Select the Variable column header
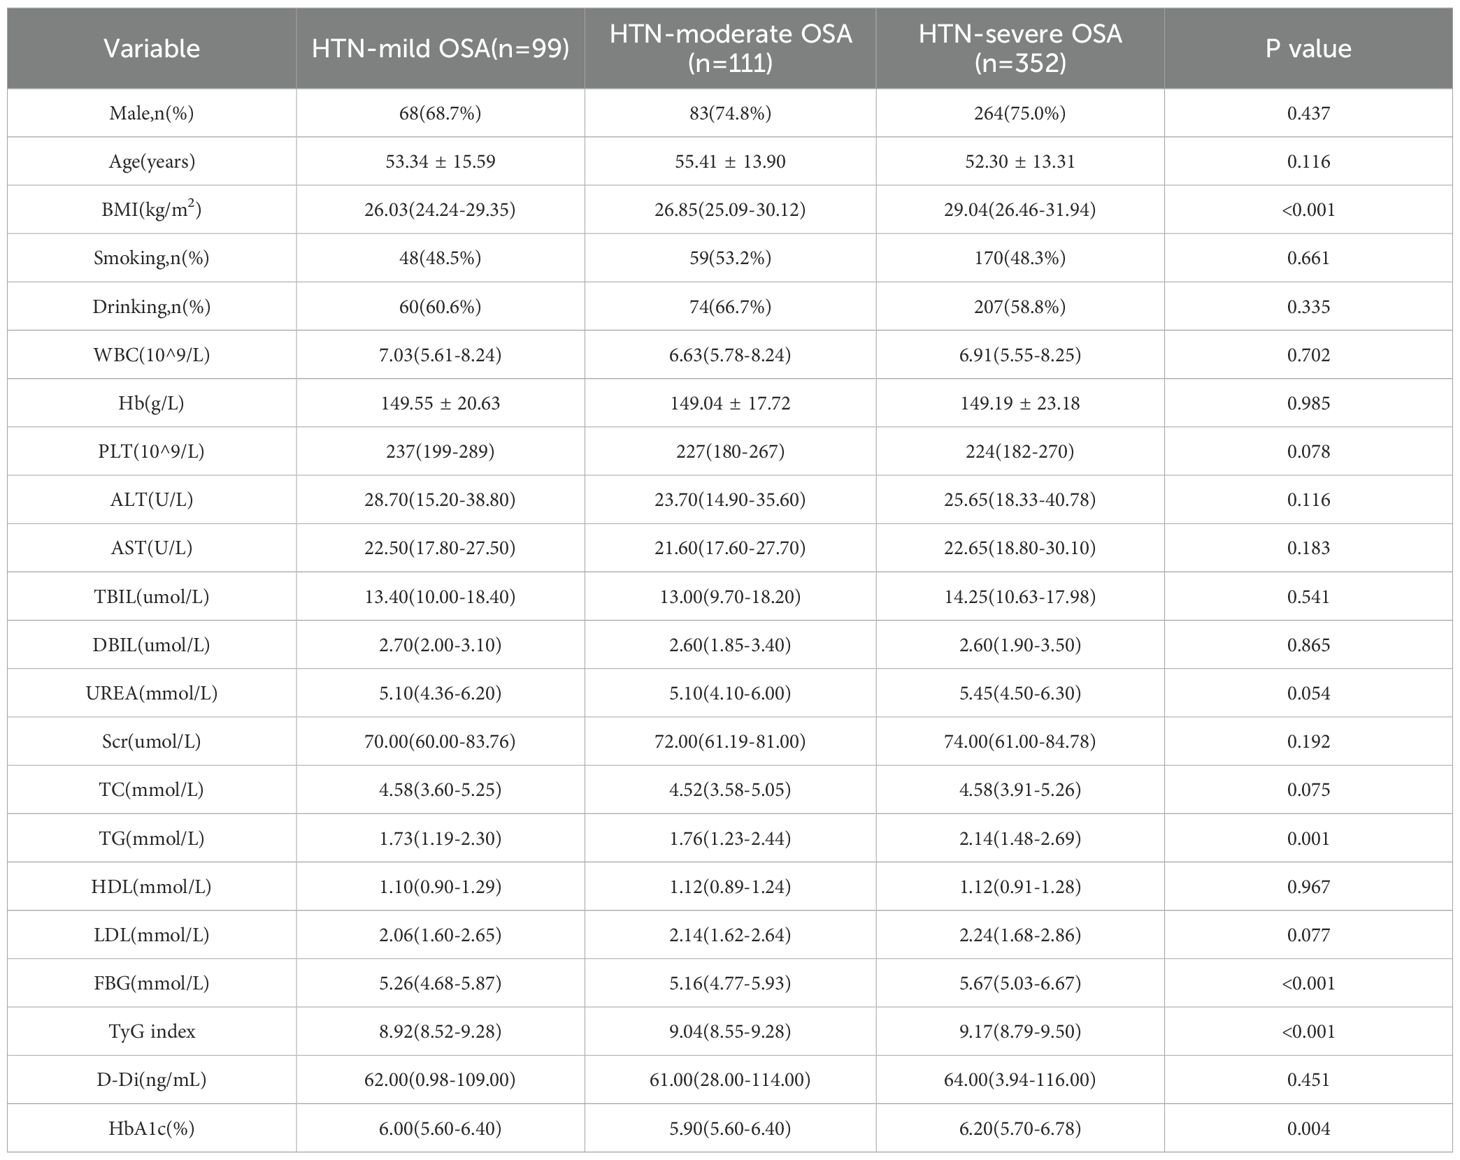Image resolution: width=1460 pixels, height=1160 pixels. point(152,48)
